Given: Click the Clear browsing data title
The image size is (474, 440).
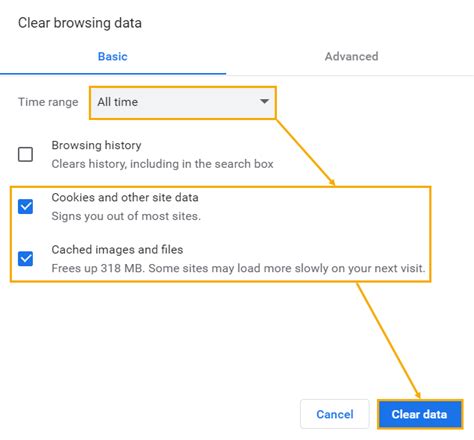Looking at the screenshot, I should point(80,23).
